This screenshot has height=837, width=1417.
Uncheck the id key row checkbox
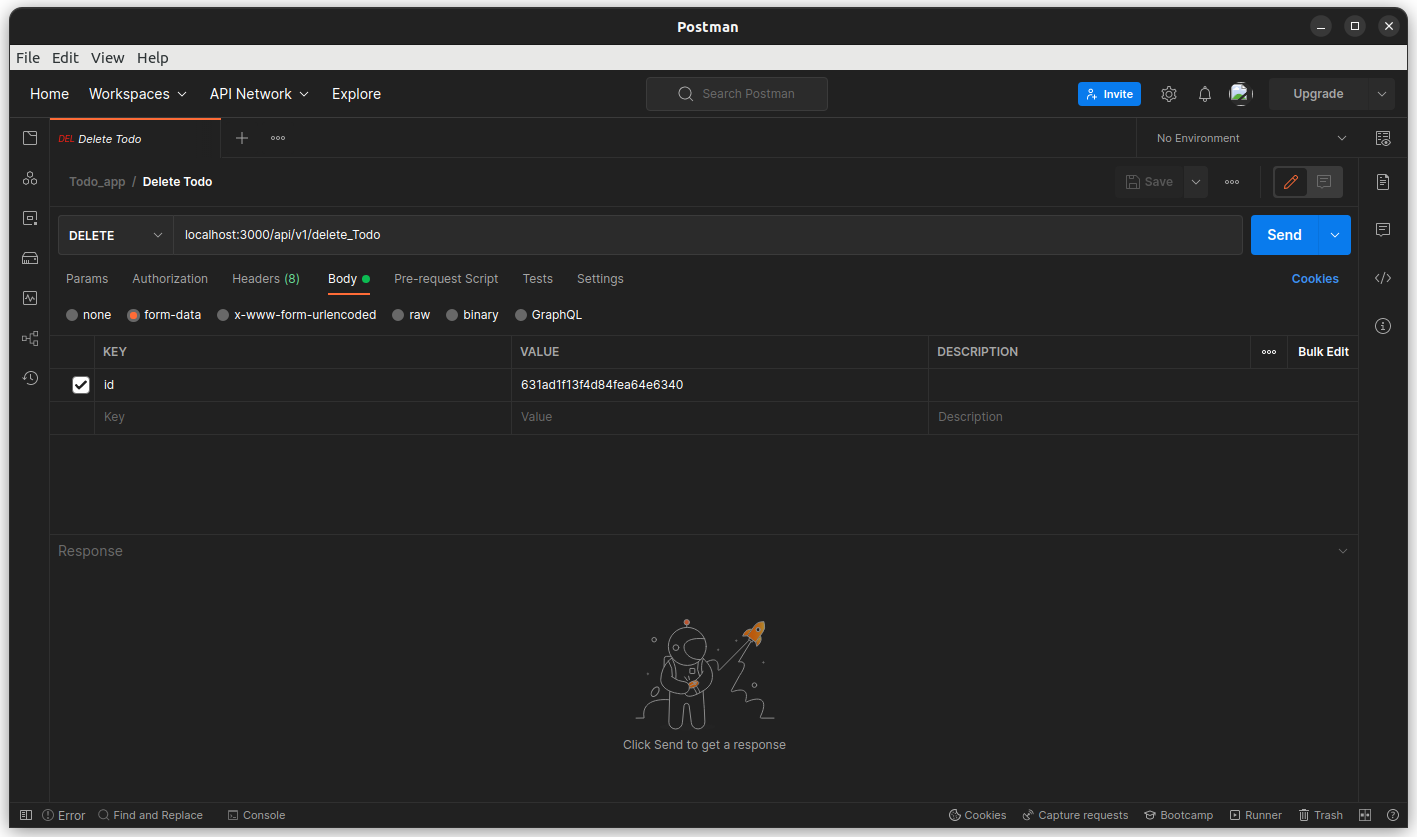81,385
